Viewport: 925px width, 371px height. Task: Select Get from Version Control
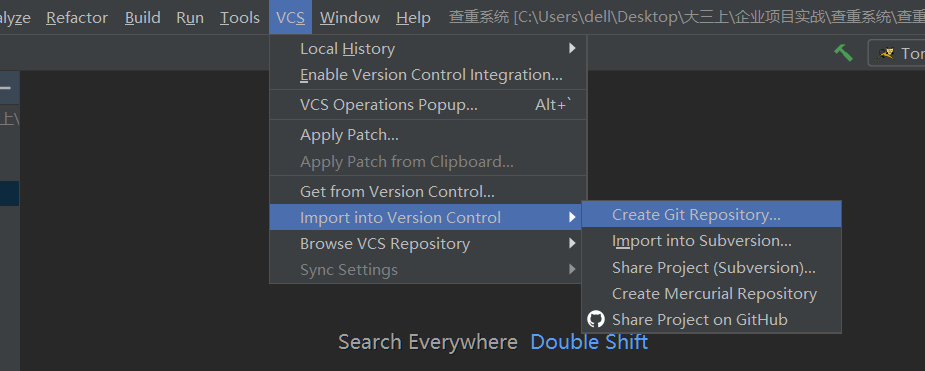pos(428,192)
